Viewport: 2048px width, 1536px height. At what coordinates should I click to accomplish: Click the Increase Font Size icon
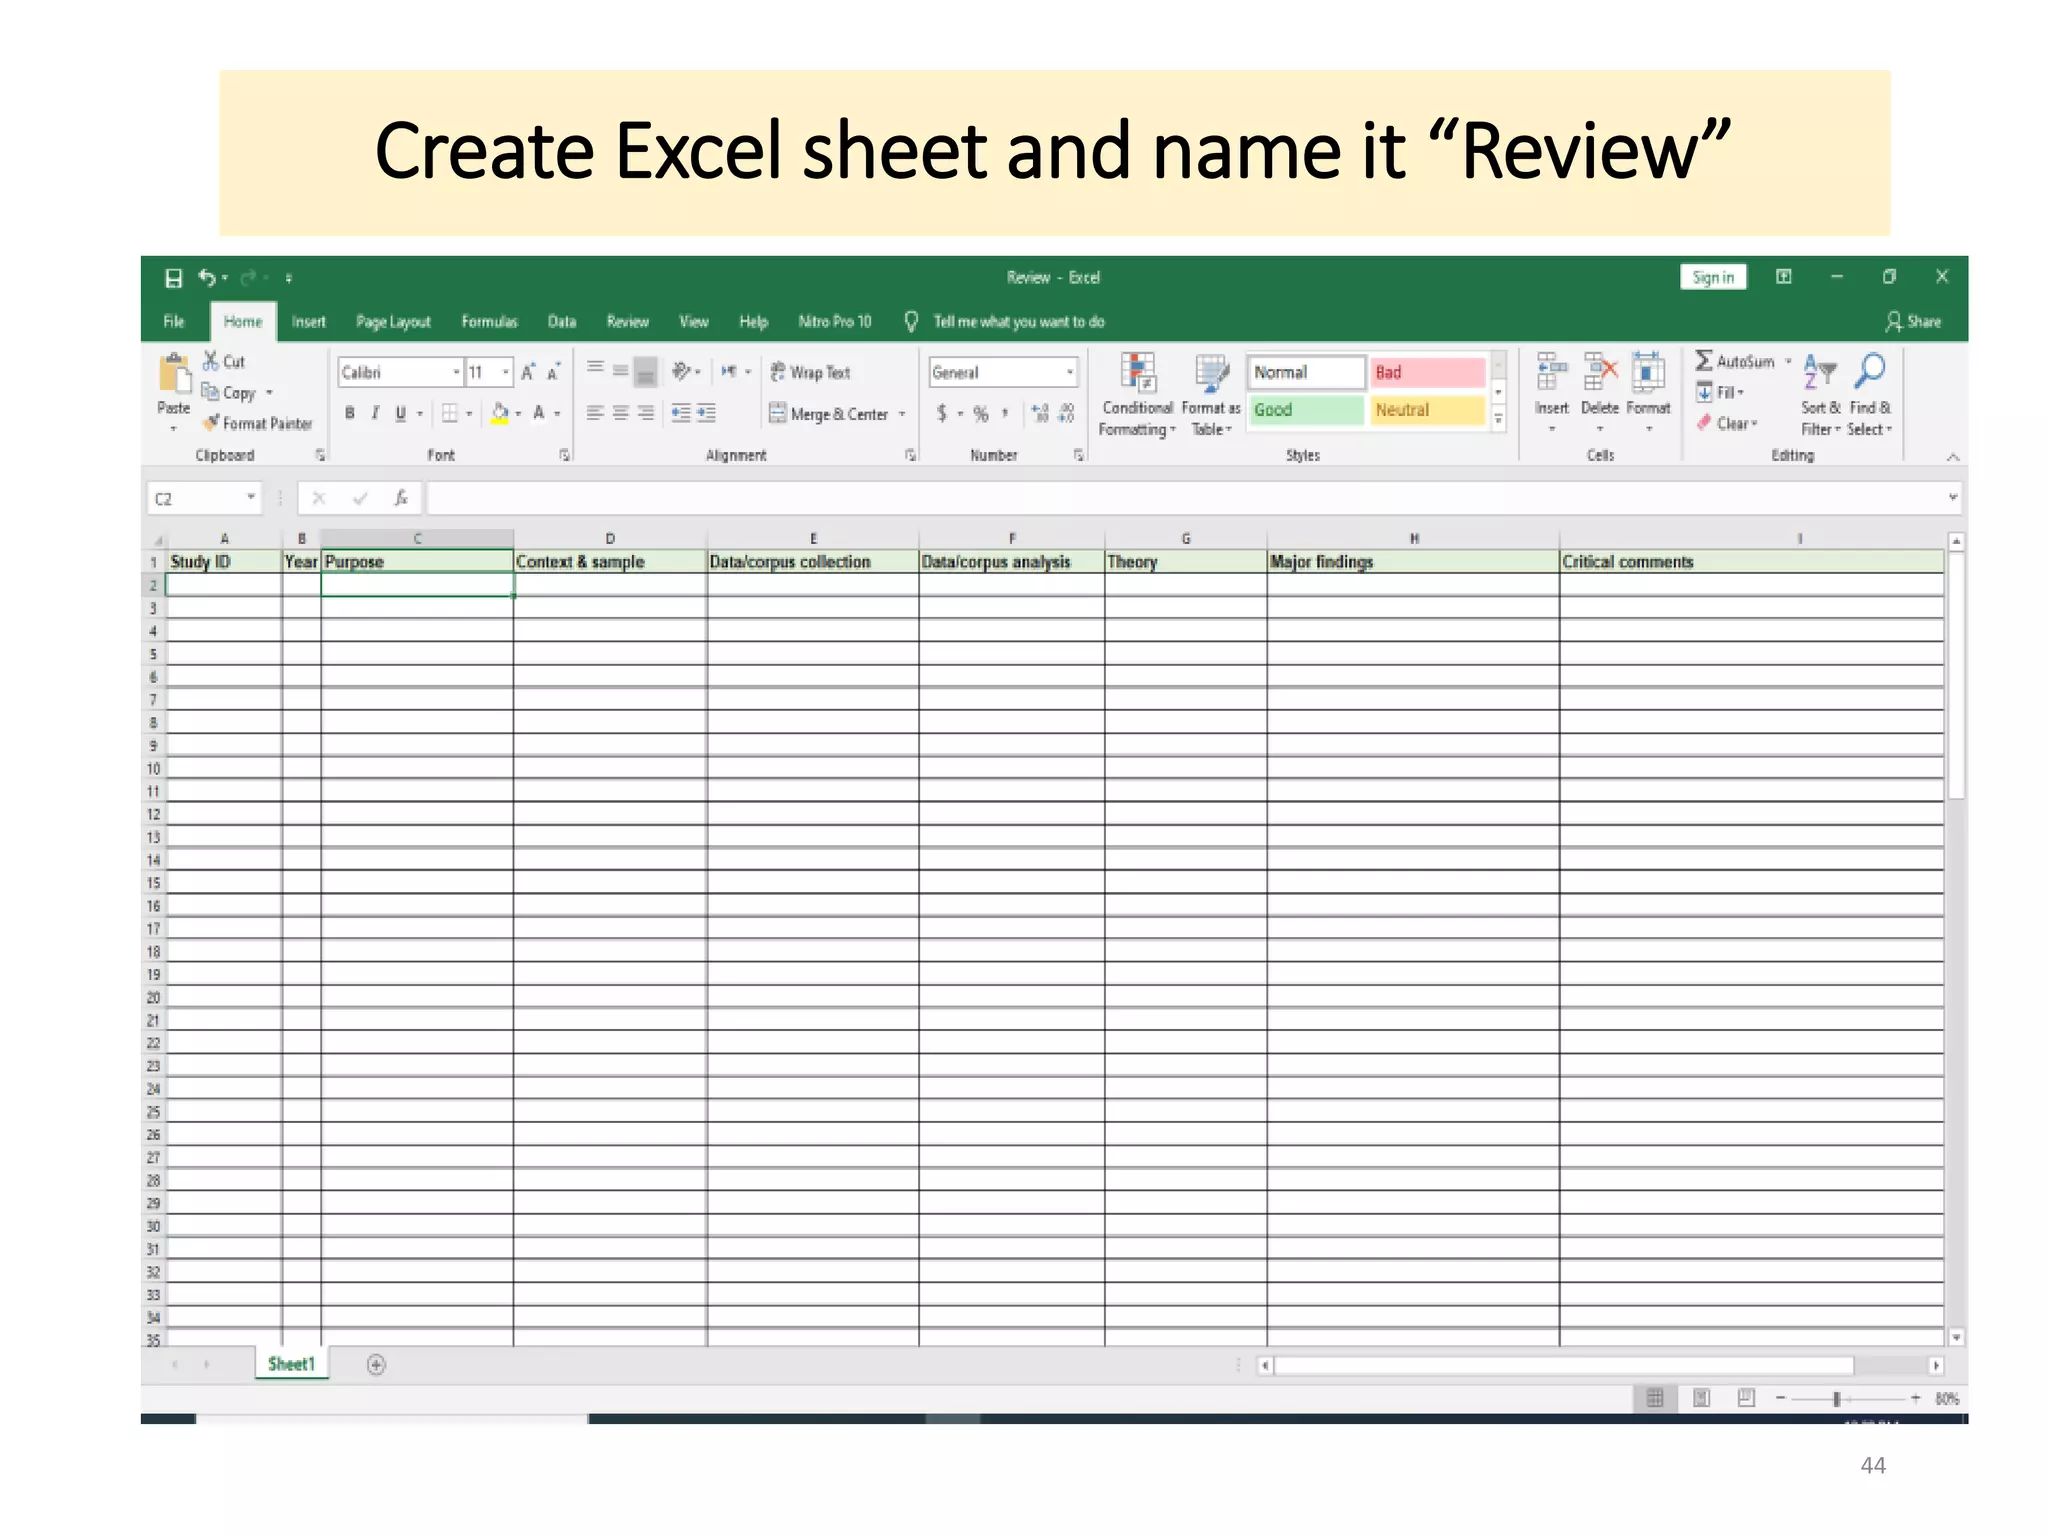tap(528, 372)
